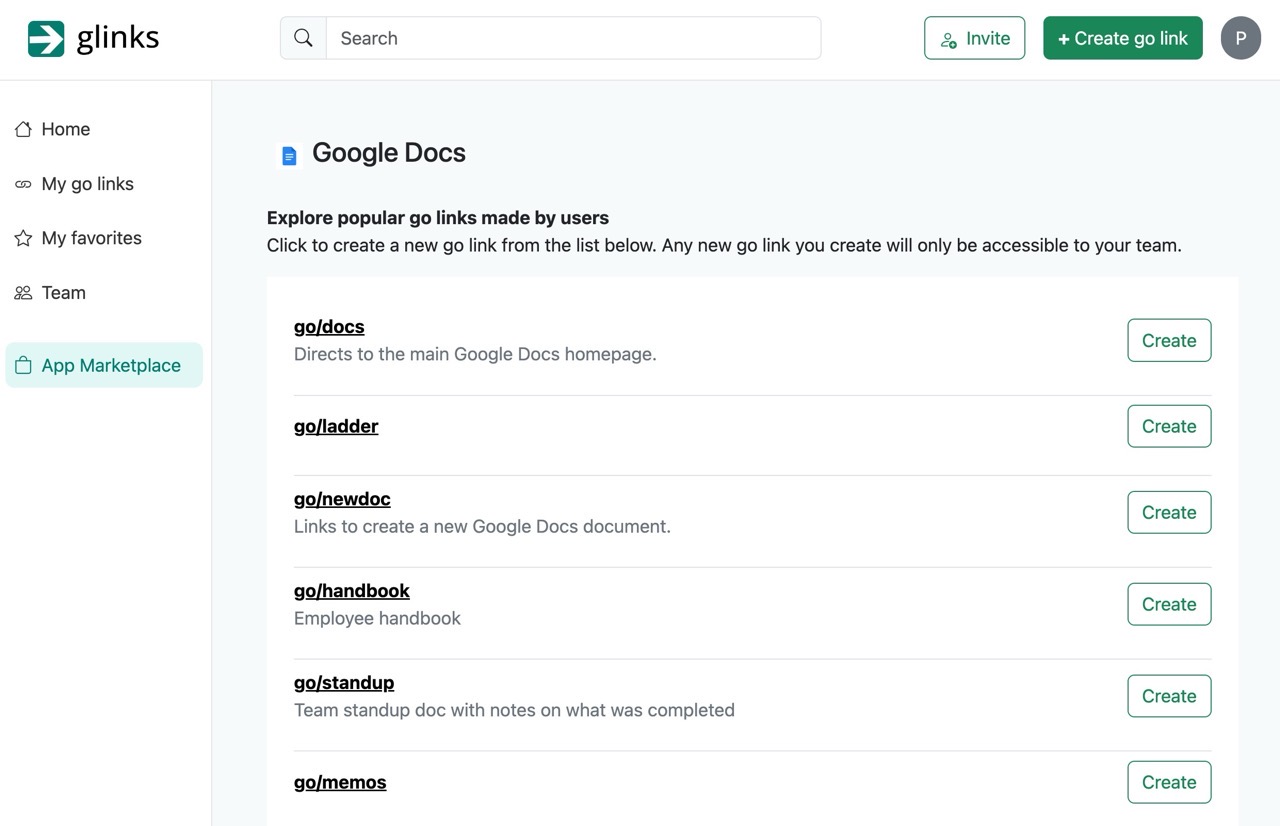Open the go/newdoc link title
Image resolution: width=1280 pixels, height=826 pixels.
pyautogui.click(x=342, y=499)
